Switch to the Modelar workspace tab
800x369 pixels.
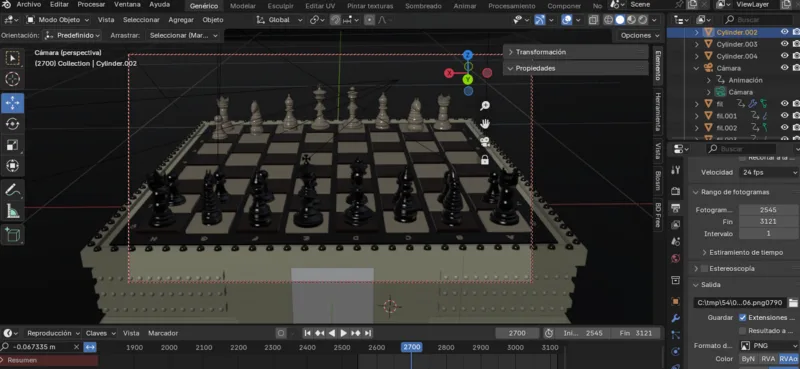point(243,6)
